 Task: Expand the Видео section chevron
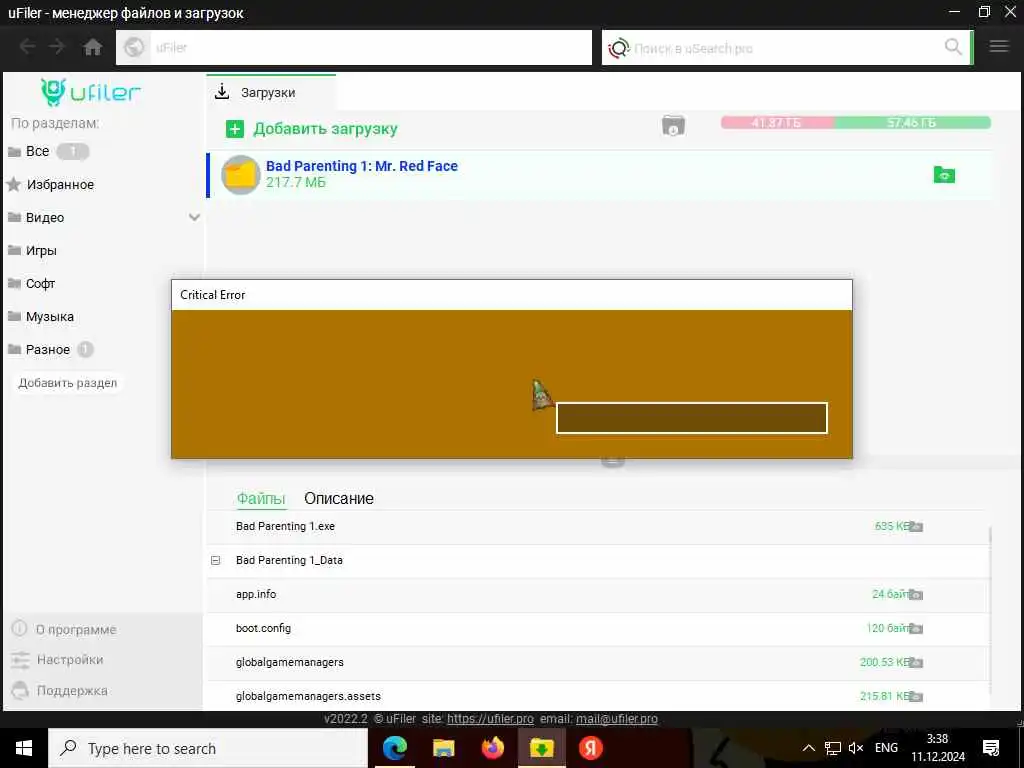tap(194, 217)
